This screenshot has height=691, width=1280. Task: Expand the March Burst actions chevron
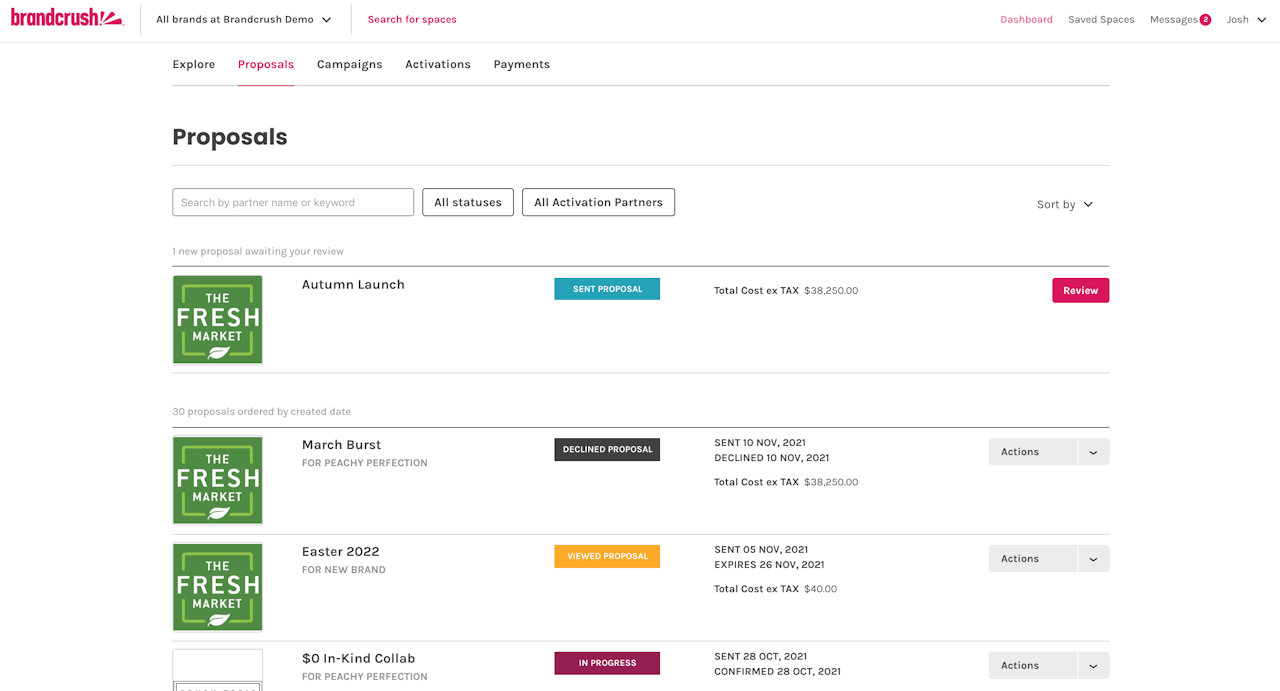1093,452
